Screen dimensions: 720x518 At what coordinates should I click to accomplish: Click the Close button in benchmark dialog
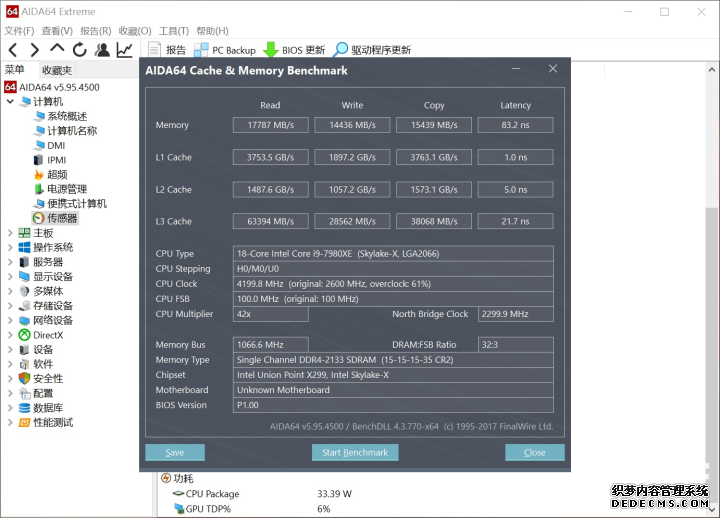534,452
